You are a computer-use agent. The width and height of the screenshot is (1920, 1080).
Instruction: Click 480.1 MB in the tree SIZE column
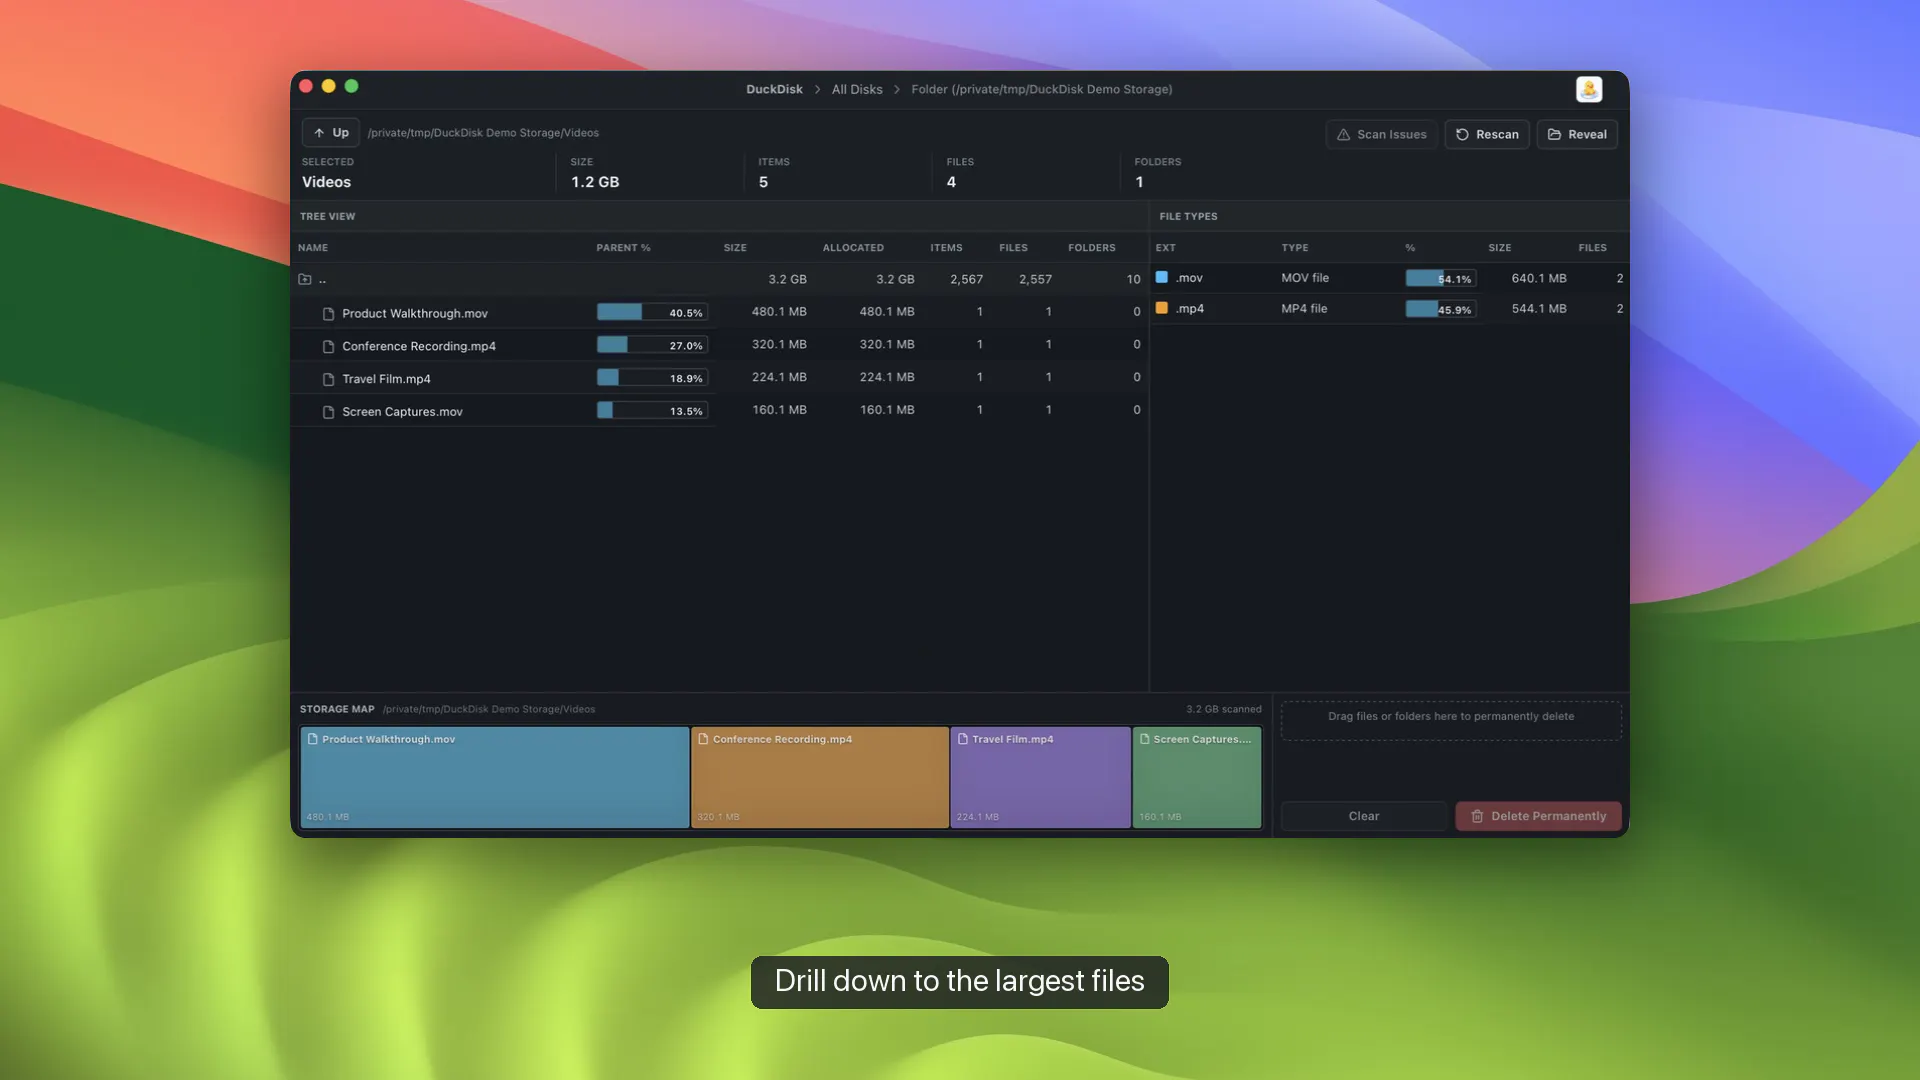click(779, 312)
